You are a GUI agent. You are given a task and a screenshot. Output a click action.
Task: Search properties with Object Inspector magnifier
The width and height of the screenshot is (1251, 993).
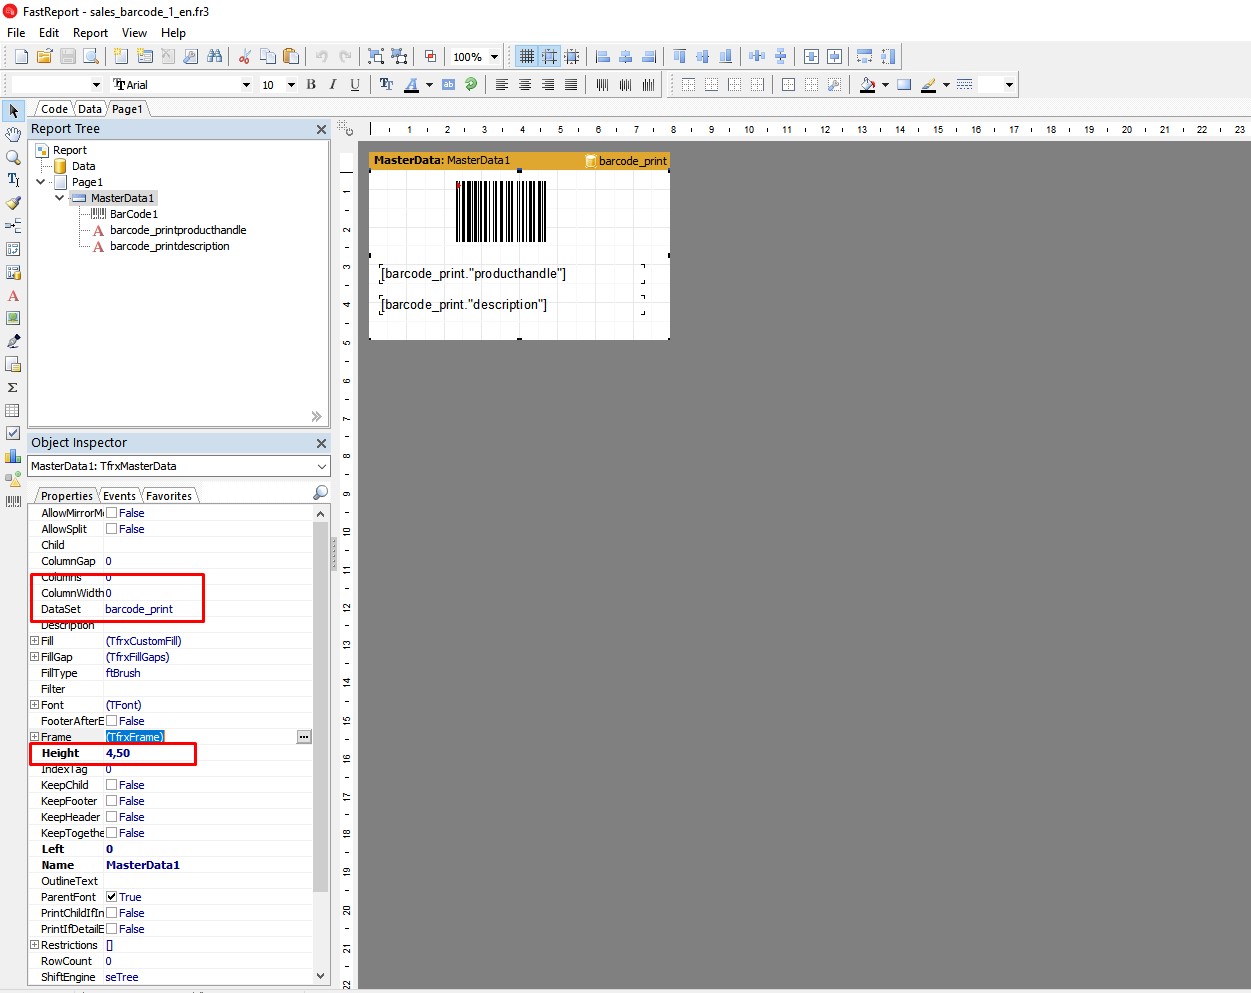click(320, 492)
